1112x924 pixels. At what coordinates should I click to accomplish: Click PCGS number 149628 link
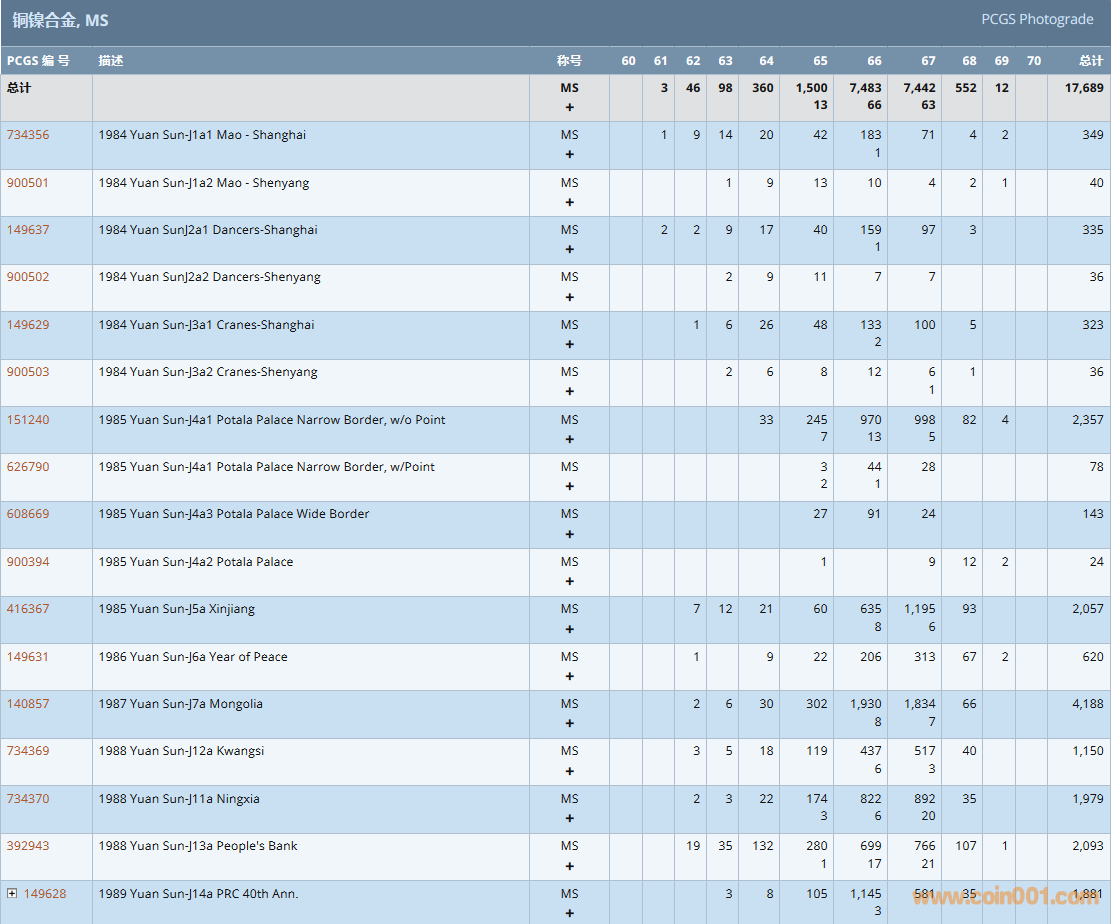click(45, 894)
